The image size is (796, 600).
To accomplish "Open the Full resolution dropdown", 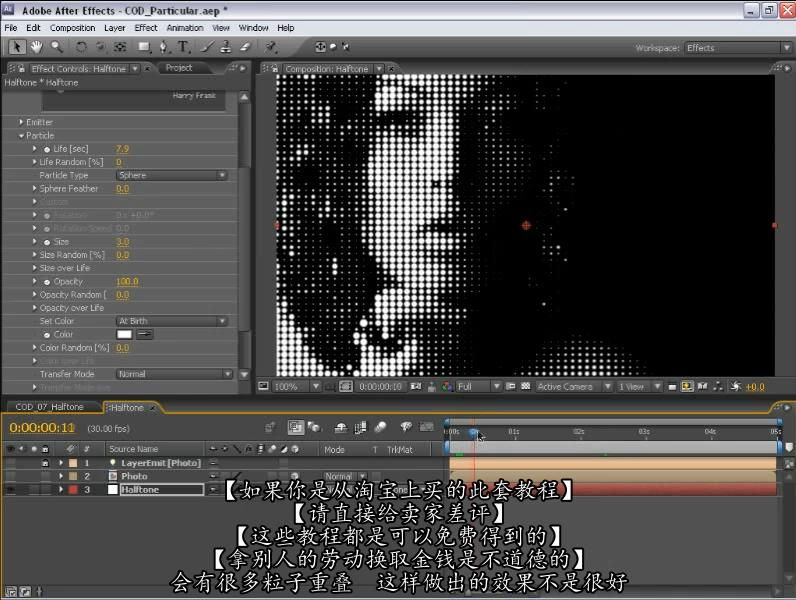I will coord(479,387).
